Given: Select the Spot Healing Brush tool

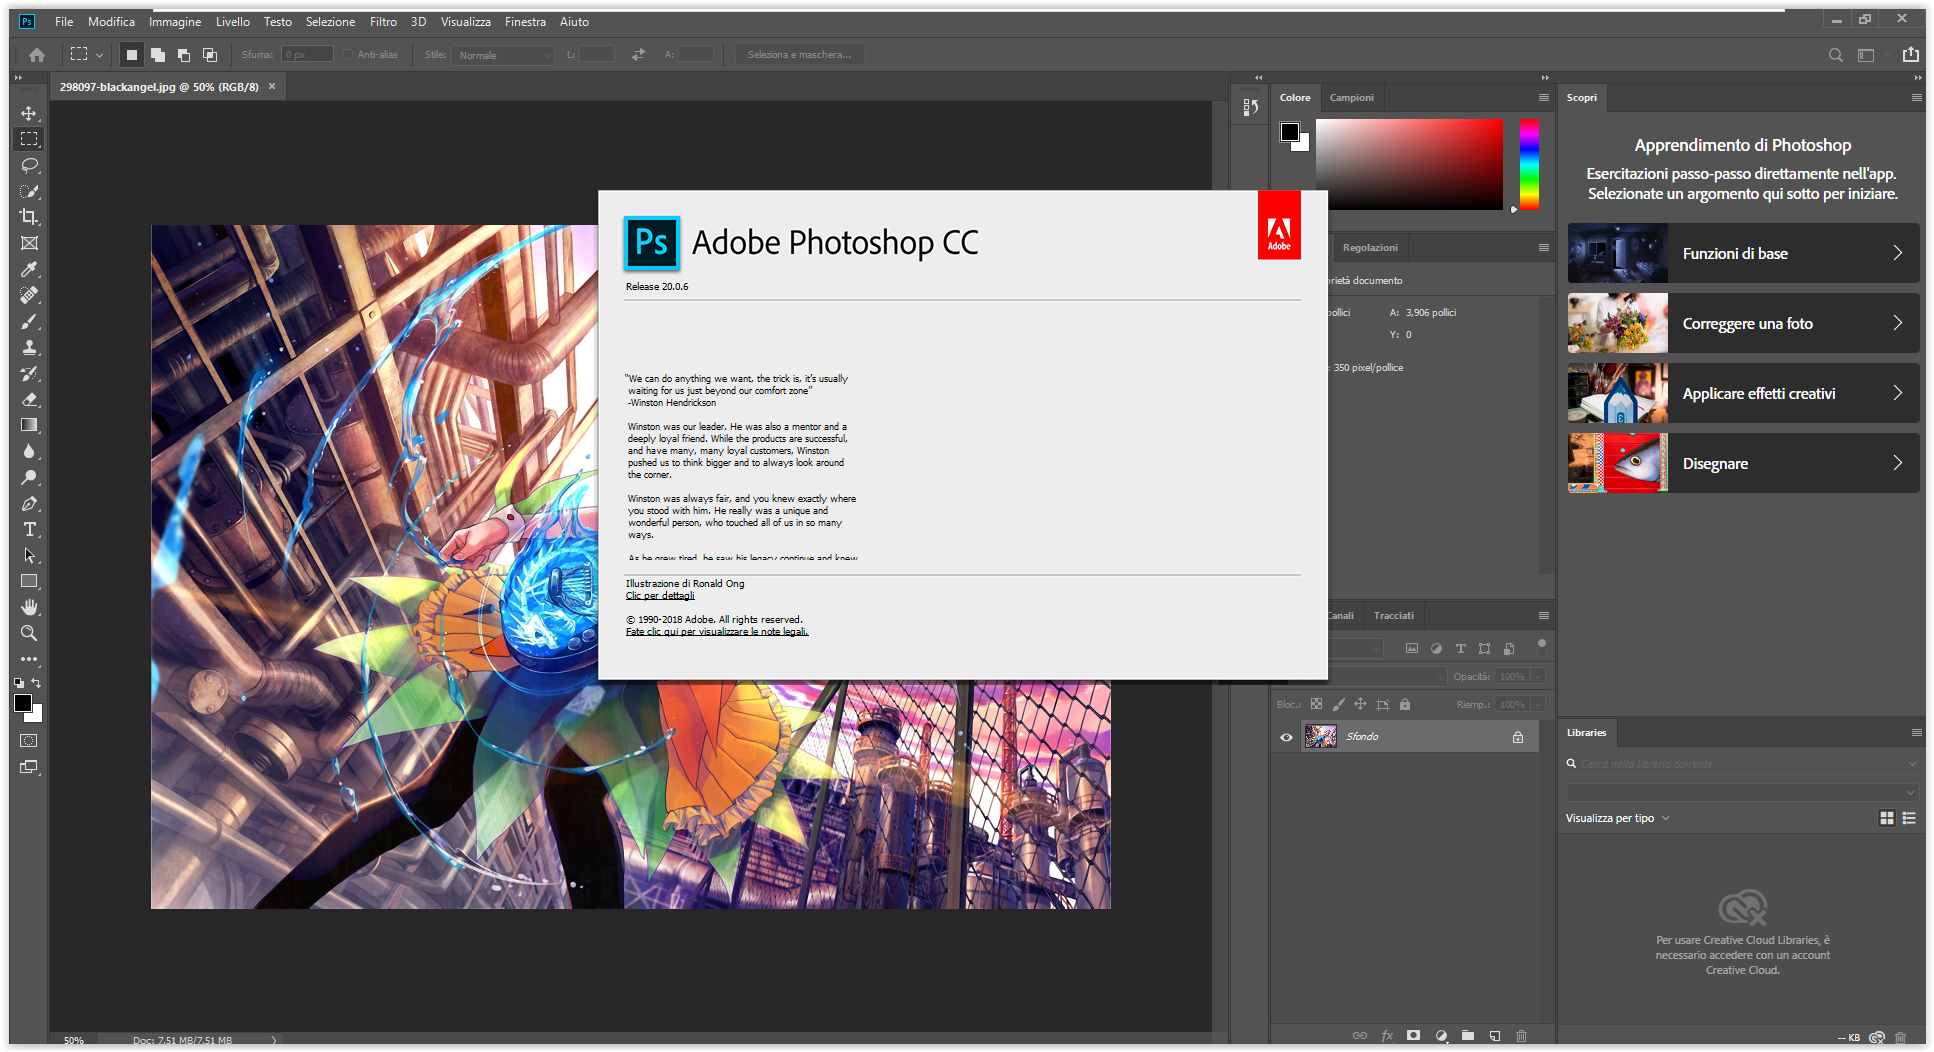Looking at the screenshot, I should click(x=29, y=295).
